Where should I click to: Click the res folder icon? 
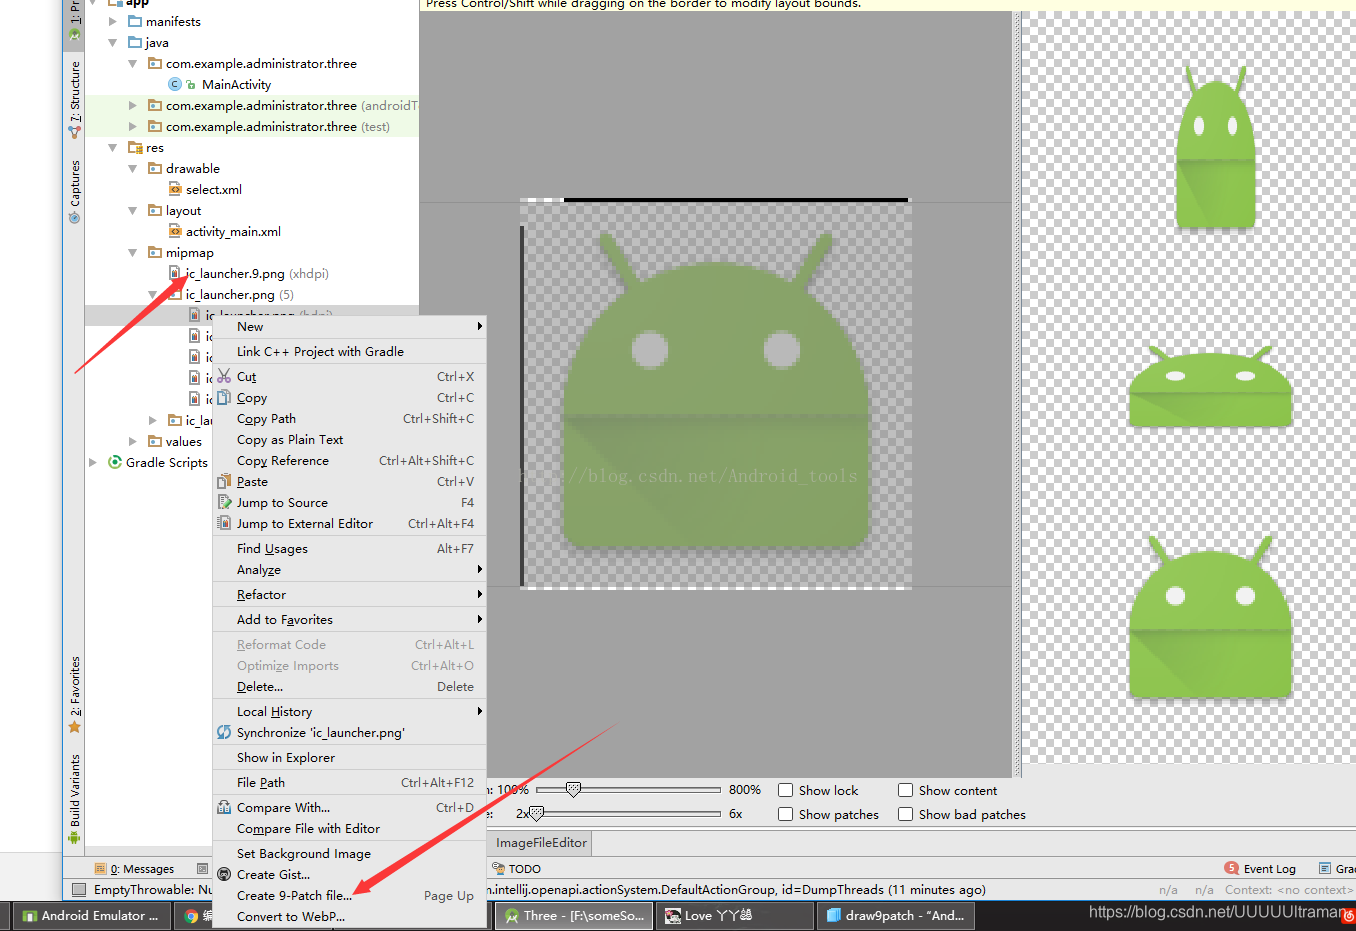pos(135,147)
